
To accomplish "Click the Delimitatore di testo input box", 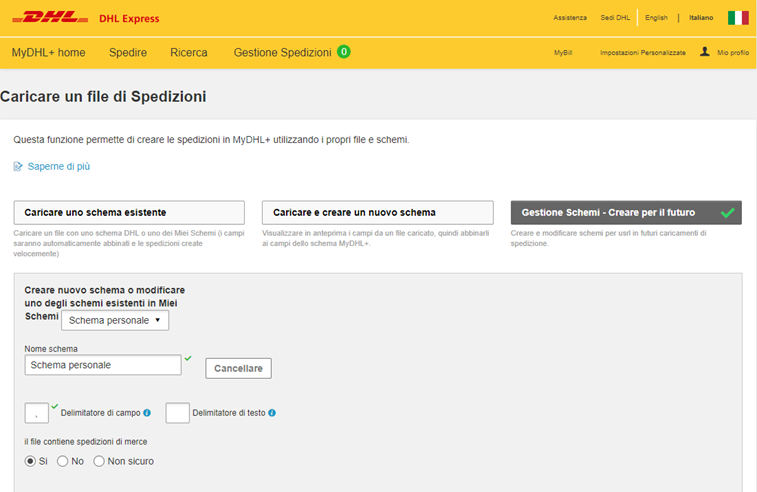I will coord(177,412).
